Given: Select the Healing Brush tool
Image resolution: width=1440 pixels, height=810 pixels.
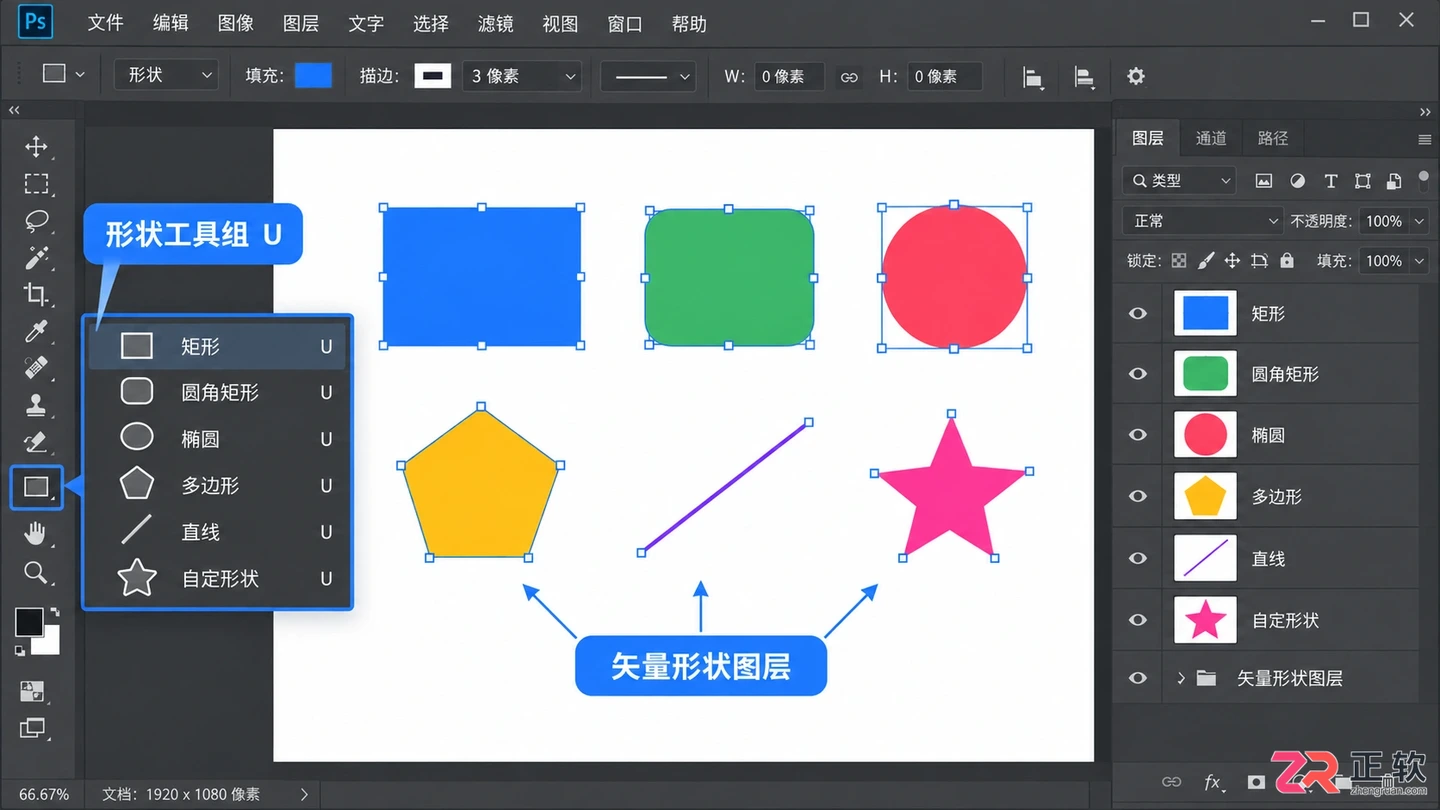Looking at the screenshot, I should click(36, 368).
